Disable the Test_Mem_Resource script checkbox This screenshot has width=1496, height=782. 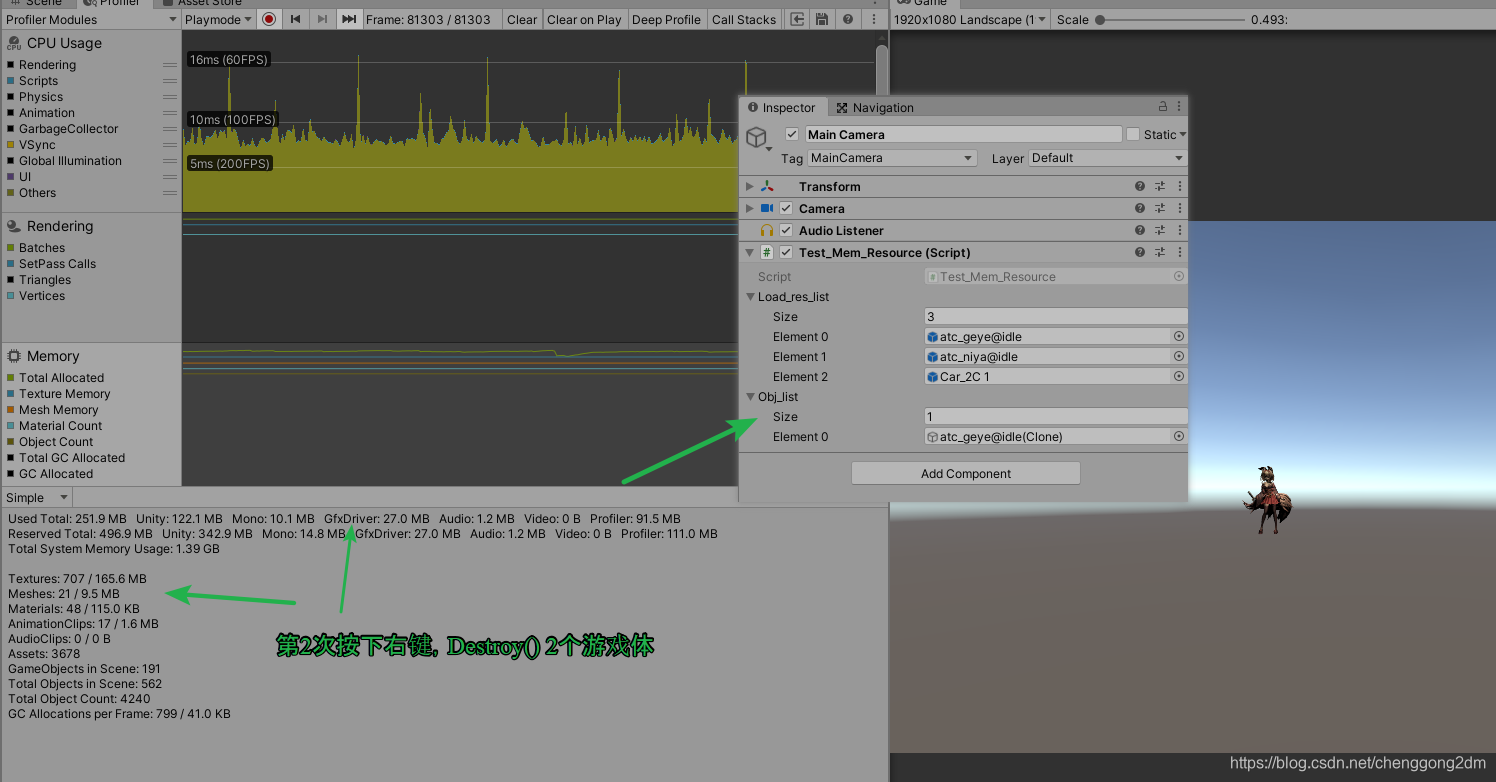(x=787, y=252)
